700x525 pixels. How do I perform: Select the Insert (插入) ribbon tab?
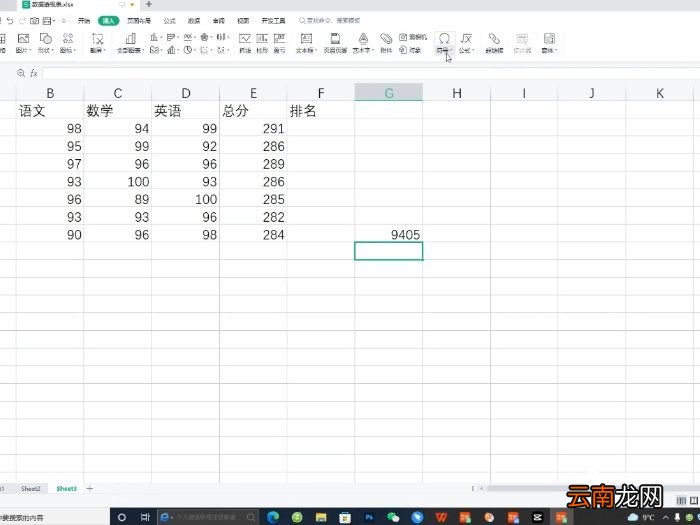(x=108, y=21)
